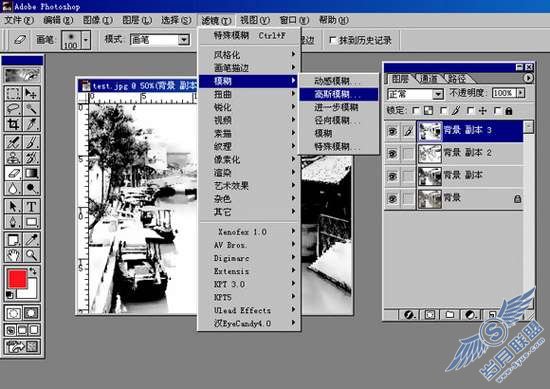Screen dimensions: 550x389
Task: Select the Hand tool
Action: click(x=13, y=255)
